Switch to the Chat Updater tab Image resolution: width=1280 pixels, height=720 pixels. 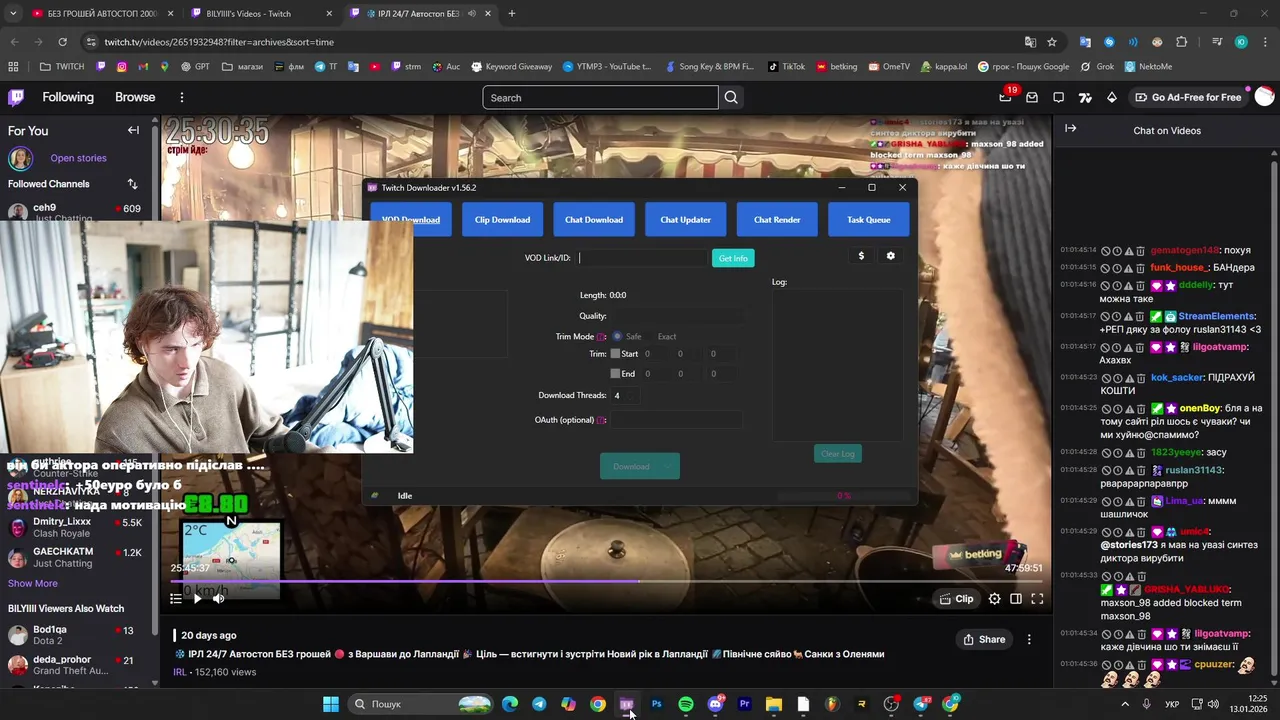pyautogui.click(x=685, y=219)
